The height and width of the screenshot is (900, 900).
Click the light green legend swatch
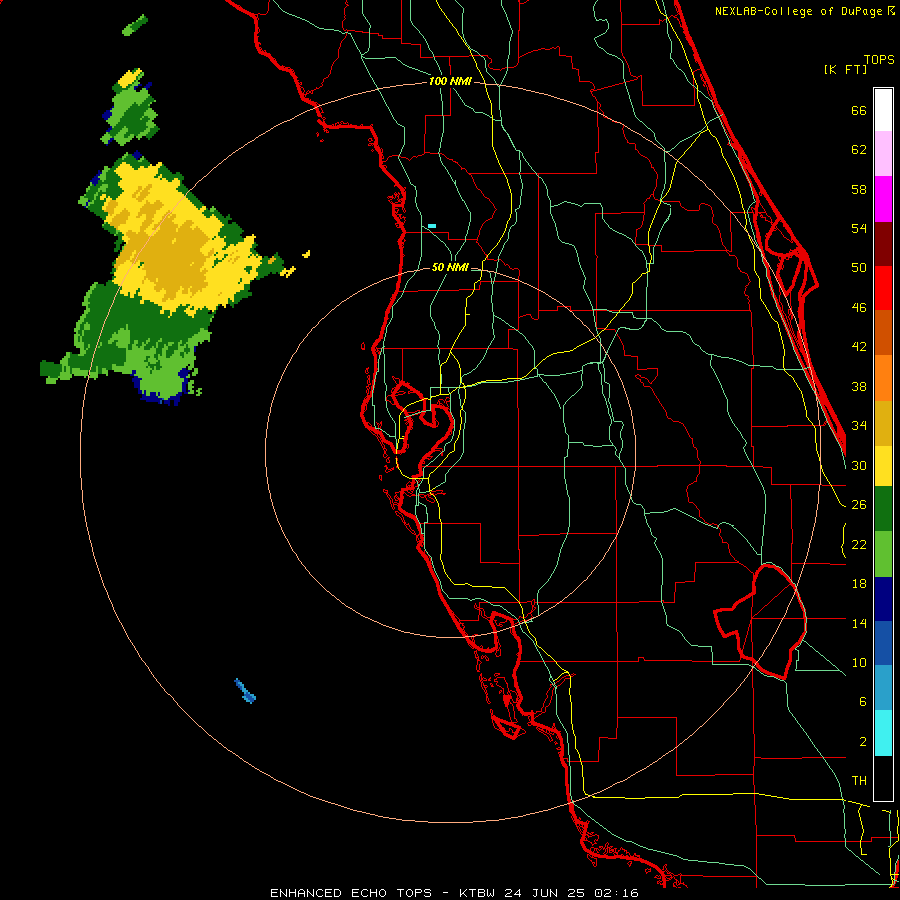tap(883, 554)
